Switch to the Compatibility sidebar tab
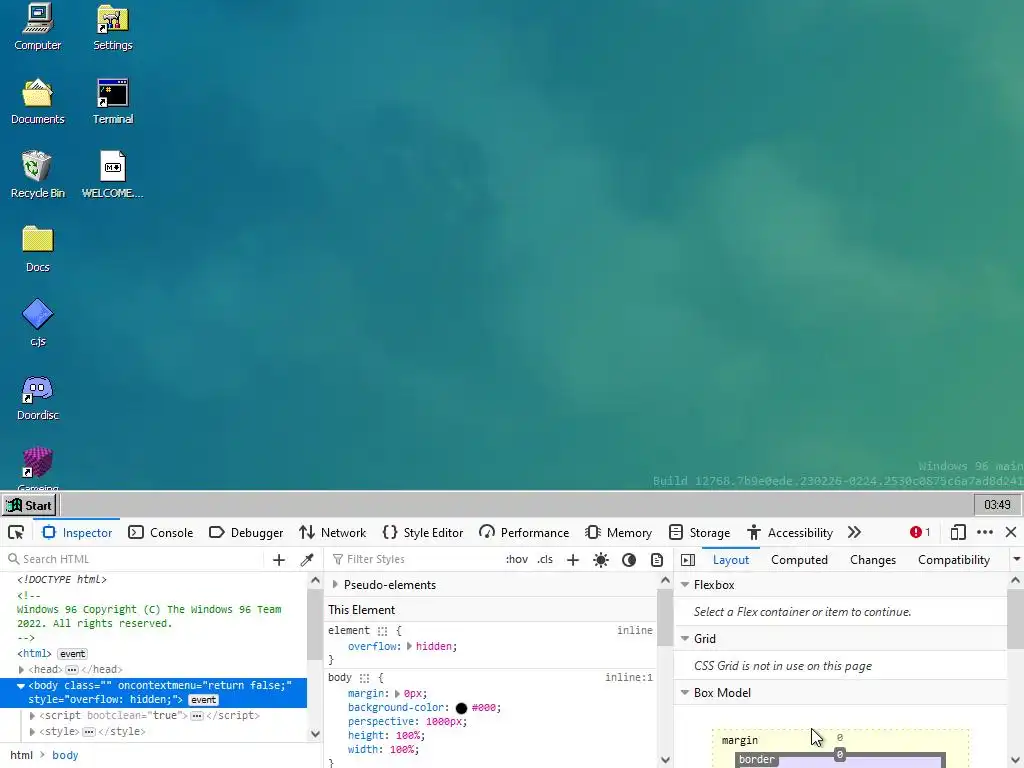 [x=953, y=560]
